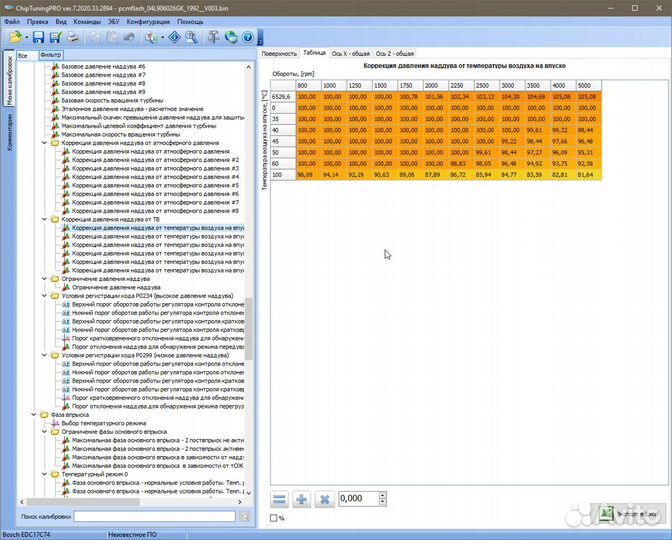This screenshot has height=540, width=672.
Task: Click the Excel export button
Action: [x=630, y=513]
